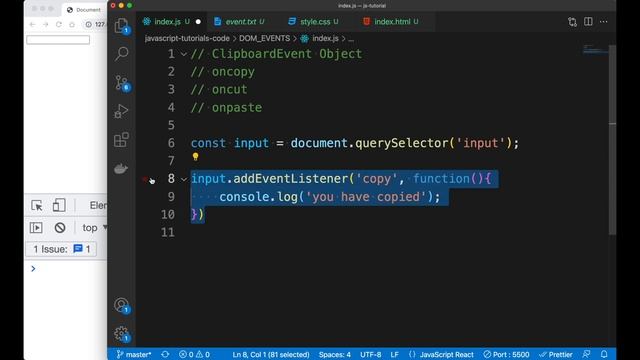Open the Elements tab in DevTools
The image size is (640, 360).
(98, 205)
